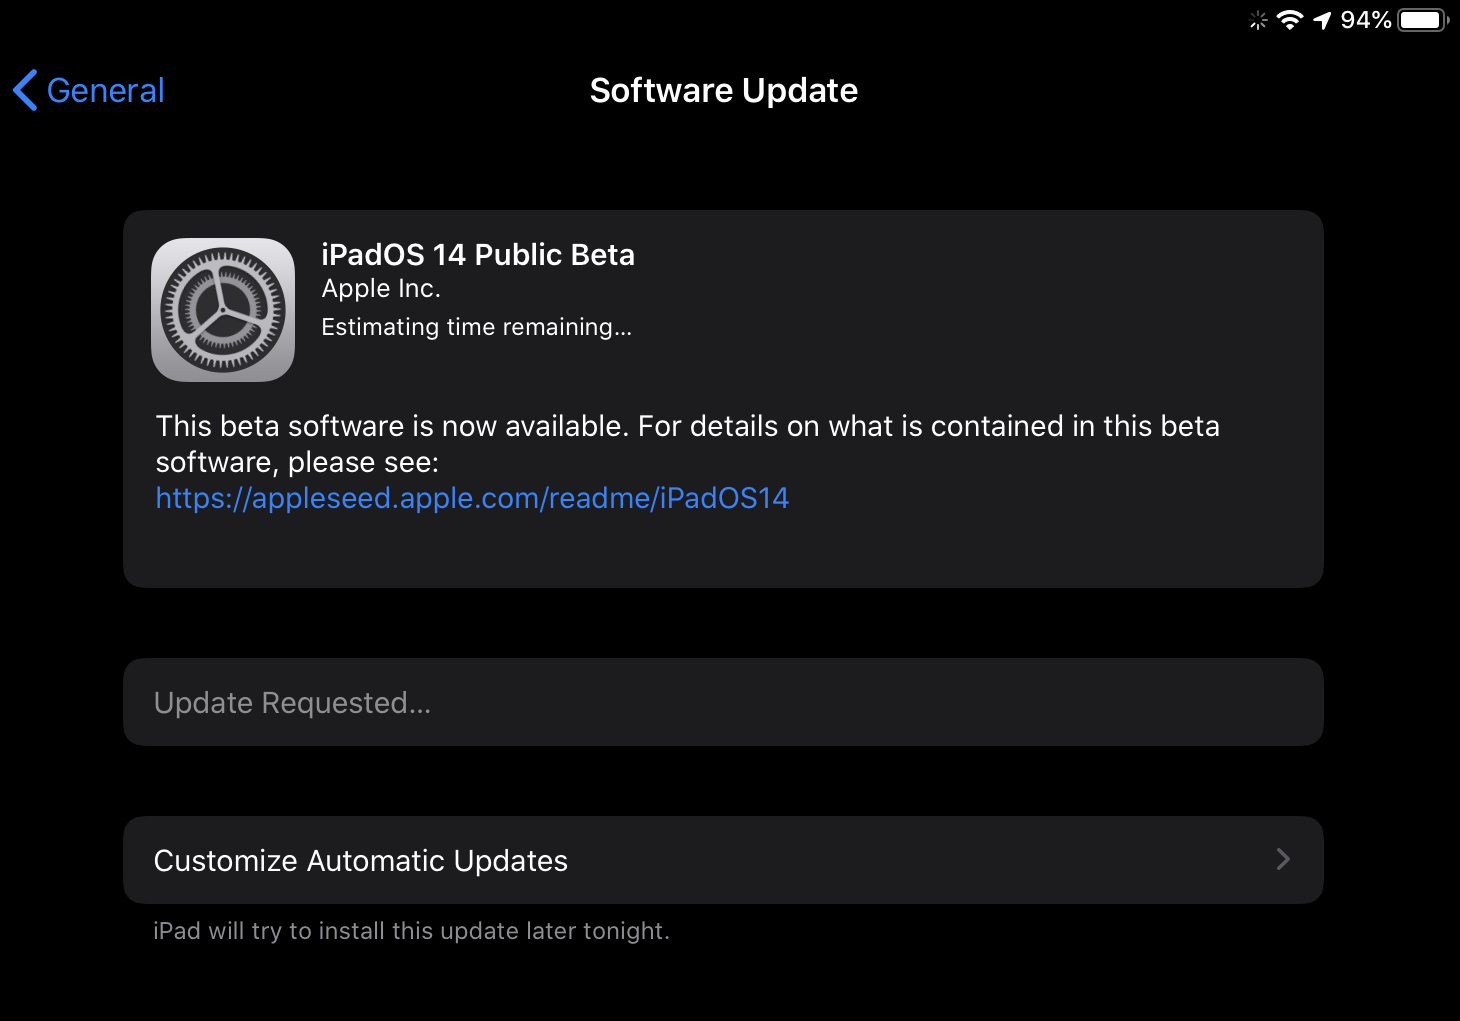Open the appleseed.apple.com readme link
1460x1021 pixels.
pyautogui.click(x=472, y=498)
